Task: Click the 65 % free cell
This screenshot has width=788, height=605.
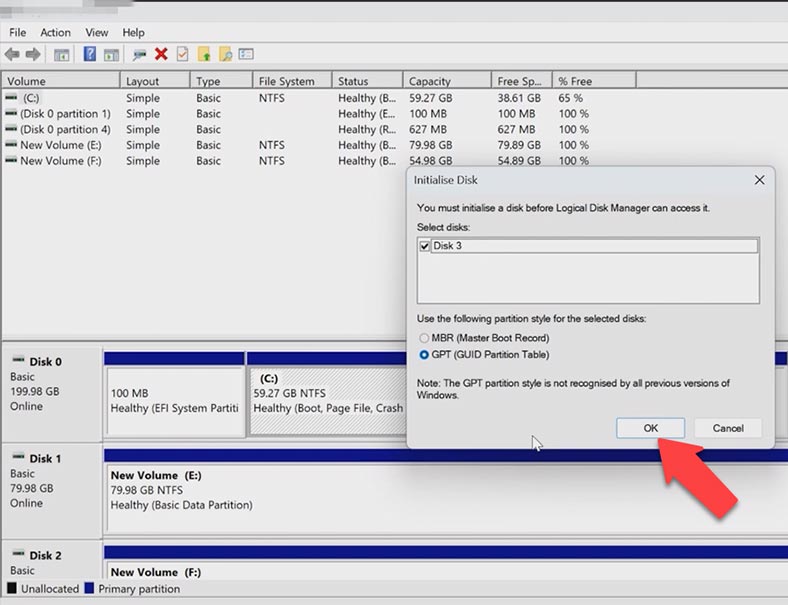Action: point(570,97)
